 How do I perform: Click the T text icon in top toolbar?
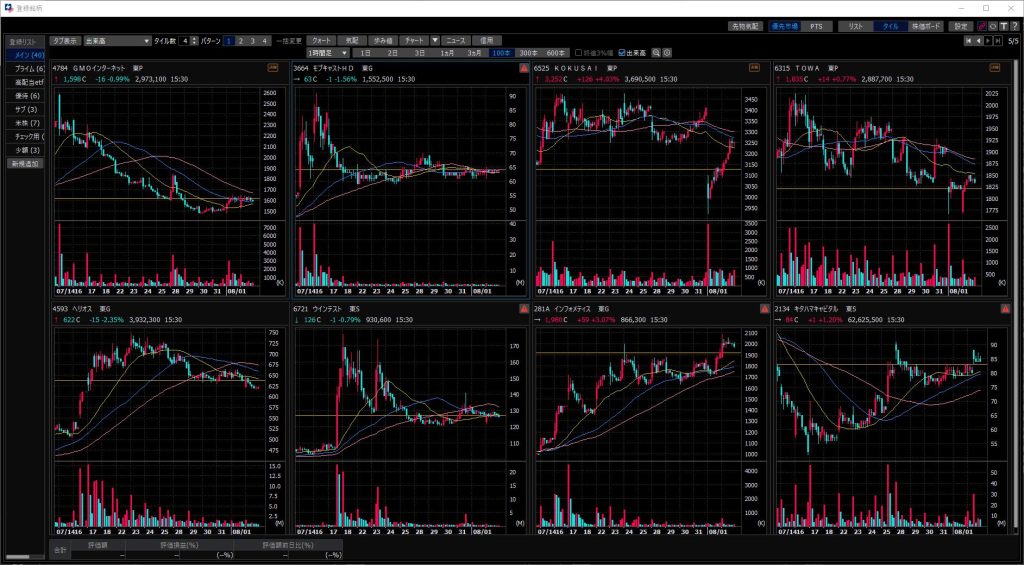tap(1003, 25)
